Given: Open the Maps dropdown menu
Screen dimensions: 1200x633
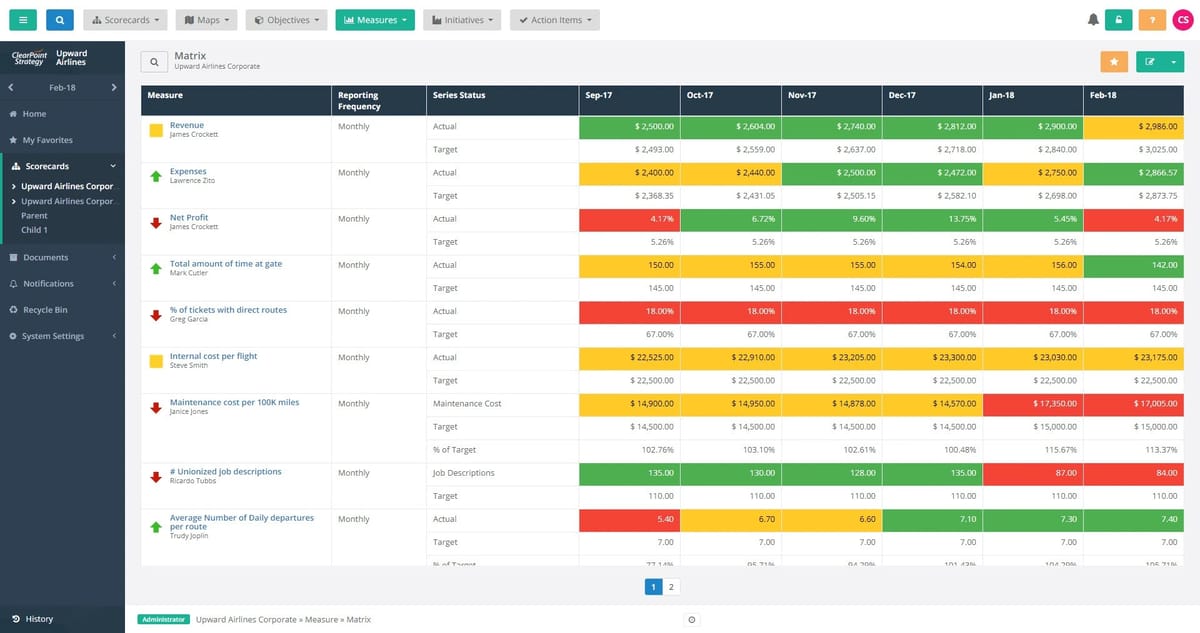Looking at the screenshot, I should [208, 20].
